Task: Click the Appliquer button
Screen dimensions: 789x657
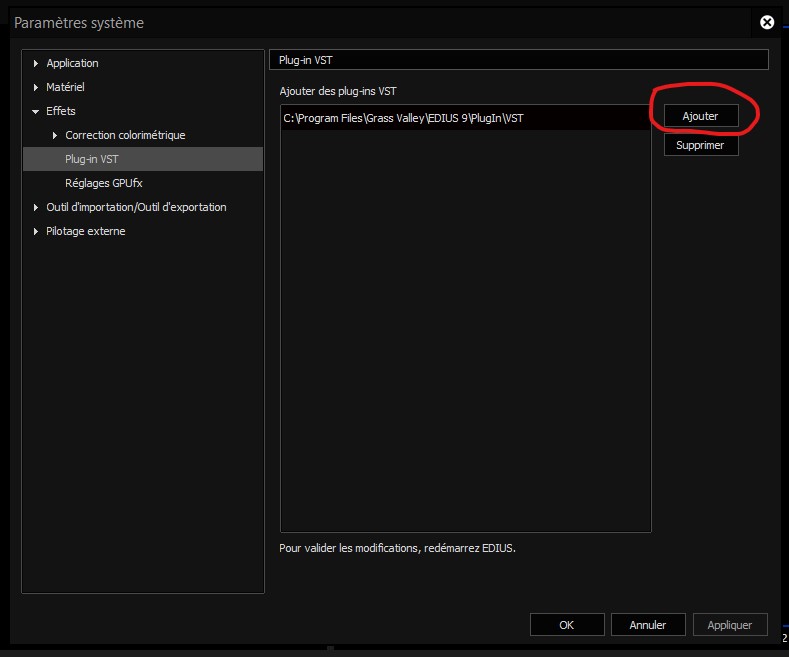Action: pyautogui.click(x=730, y=625)
